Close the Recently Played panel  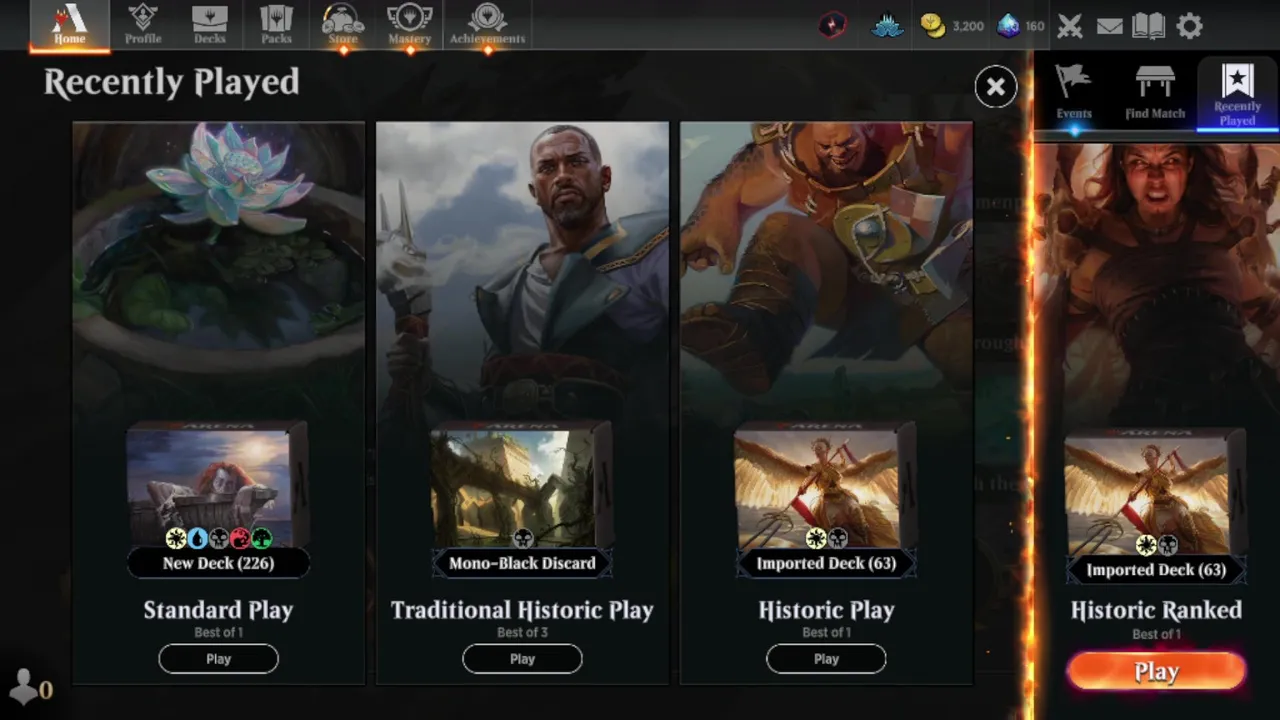[x=996, y=87]
